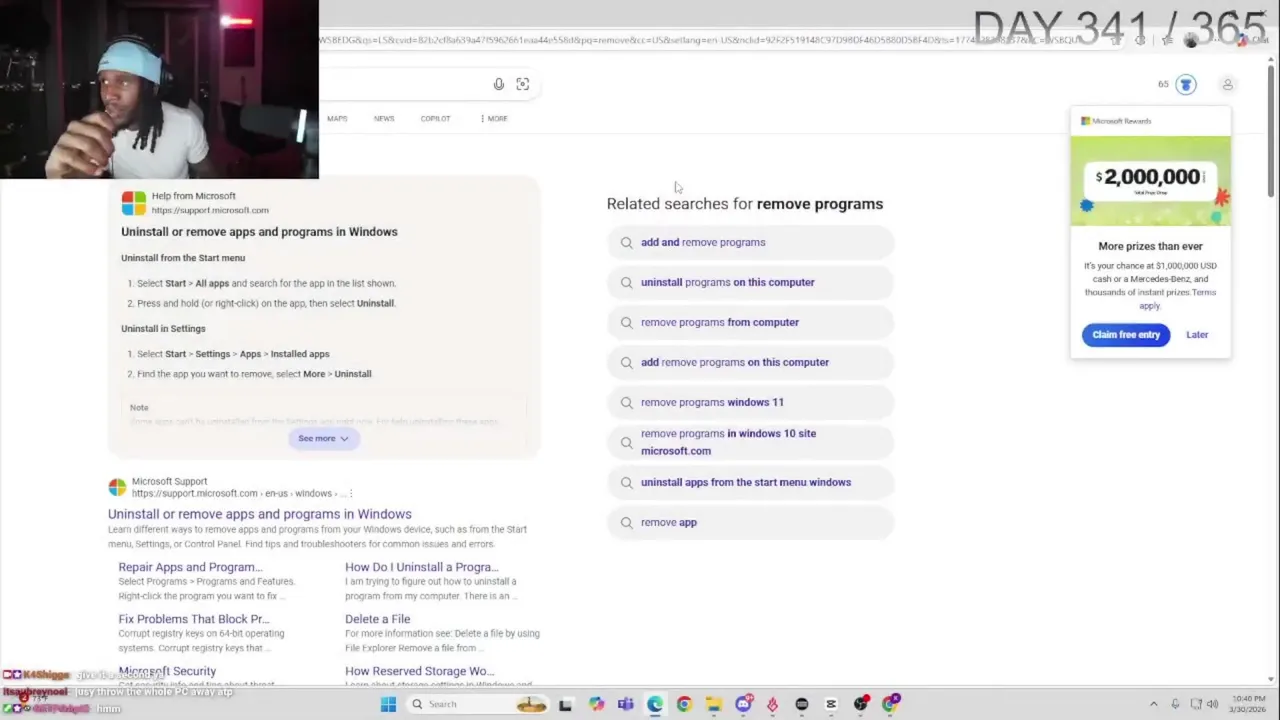Click the Microsoft Rewards logo in promo
The width and height of the screenshot is (1280, 720).
click(x=1116, y=121)
